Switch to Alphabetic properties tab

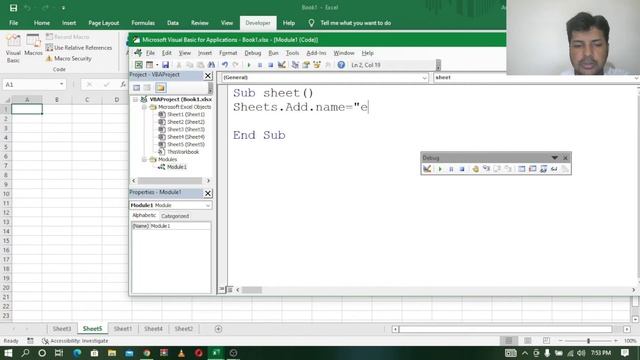(144, 216)
